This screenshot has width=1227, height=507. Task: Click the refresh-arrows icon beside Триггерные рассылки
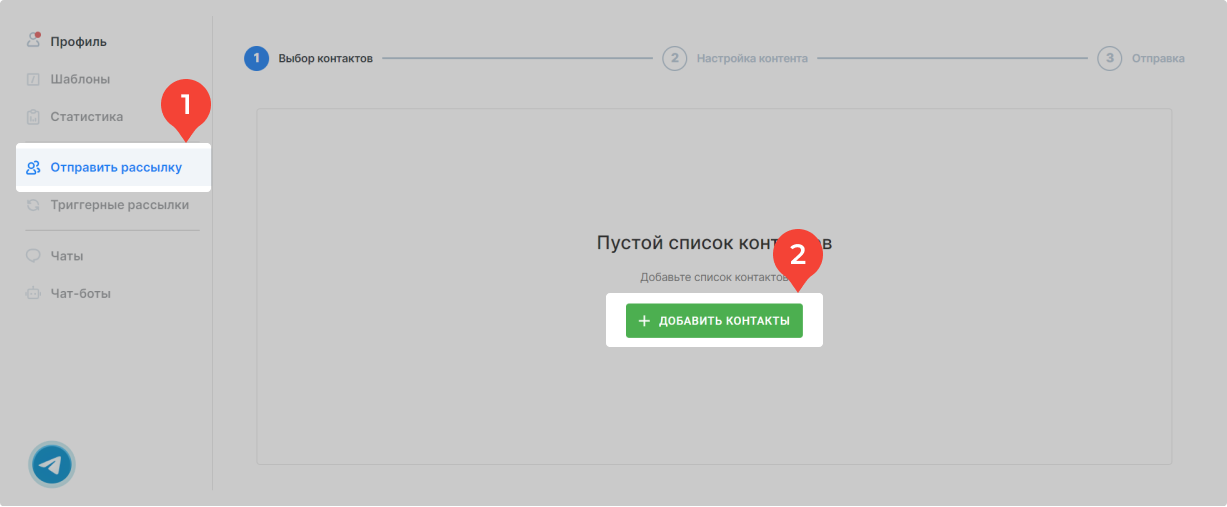pos(33,205)
